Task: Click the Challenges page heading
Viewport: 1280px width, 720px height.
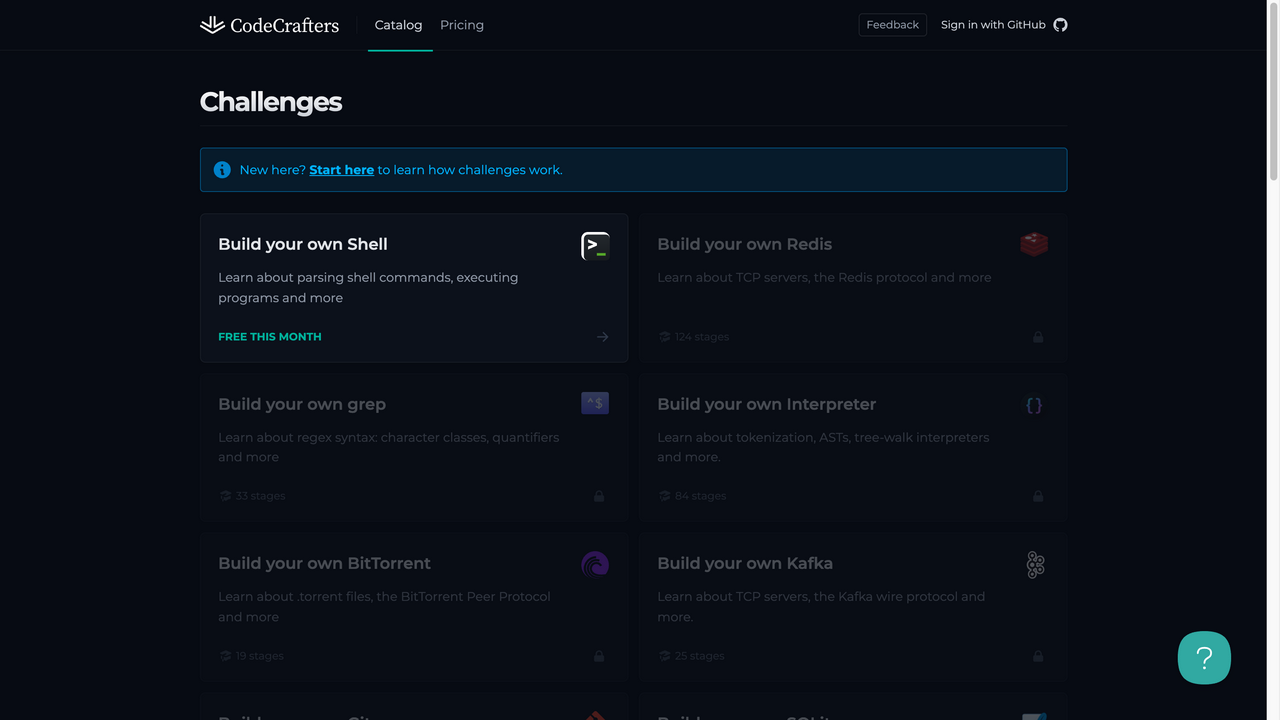Action: coord(271,102)
